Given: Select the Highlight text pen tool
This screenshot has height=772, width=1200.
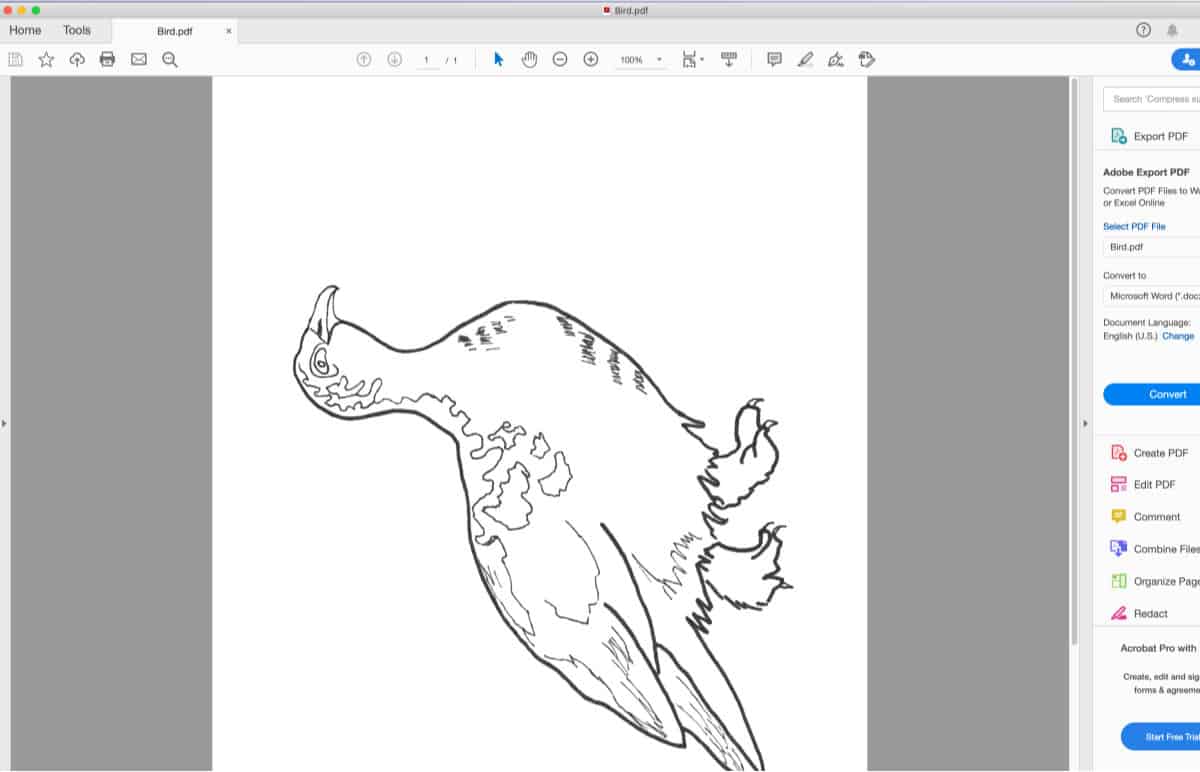Looking at the screenshot, I should [805, 60].
